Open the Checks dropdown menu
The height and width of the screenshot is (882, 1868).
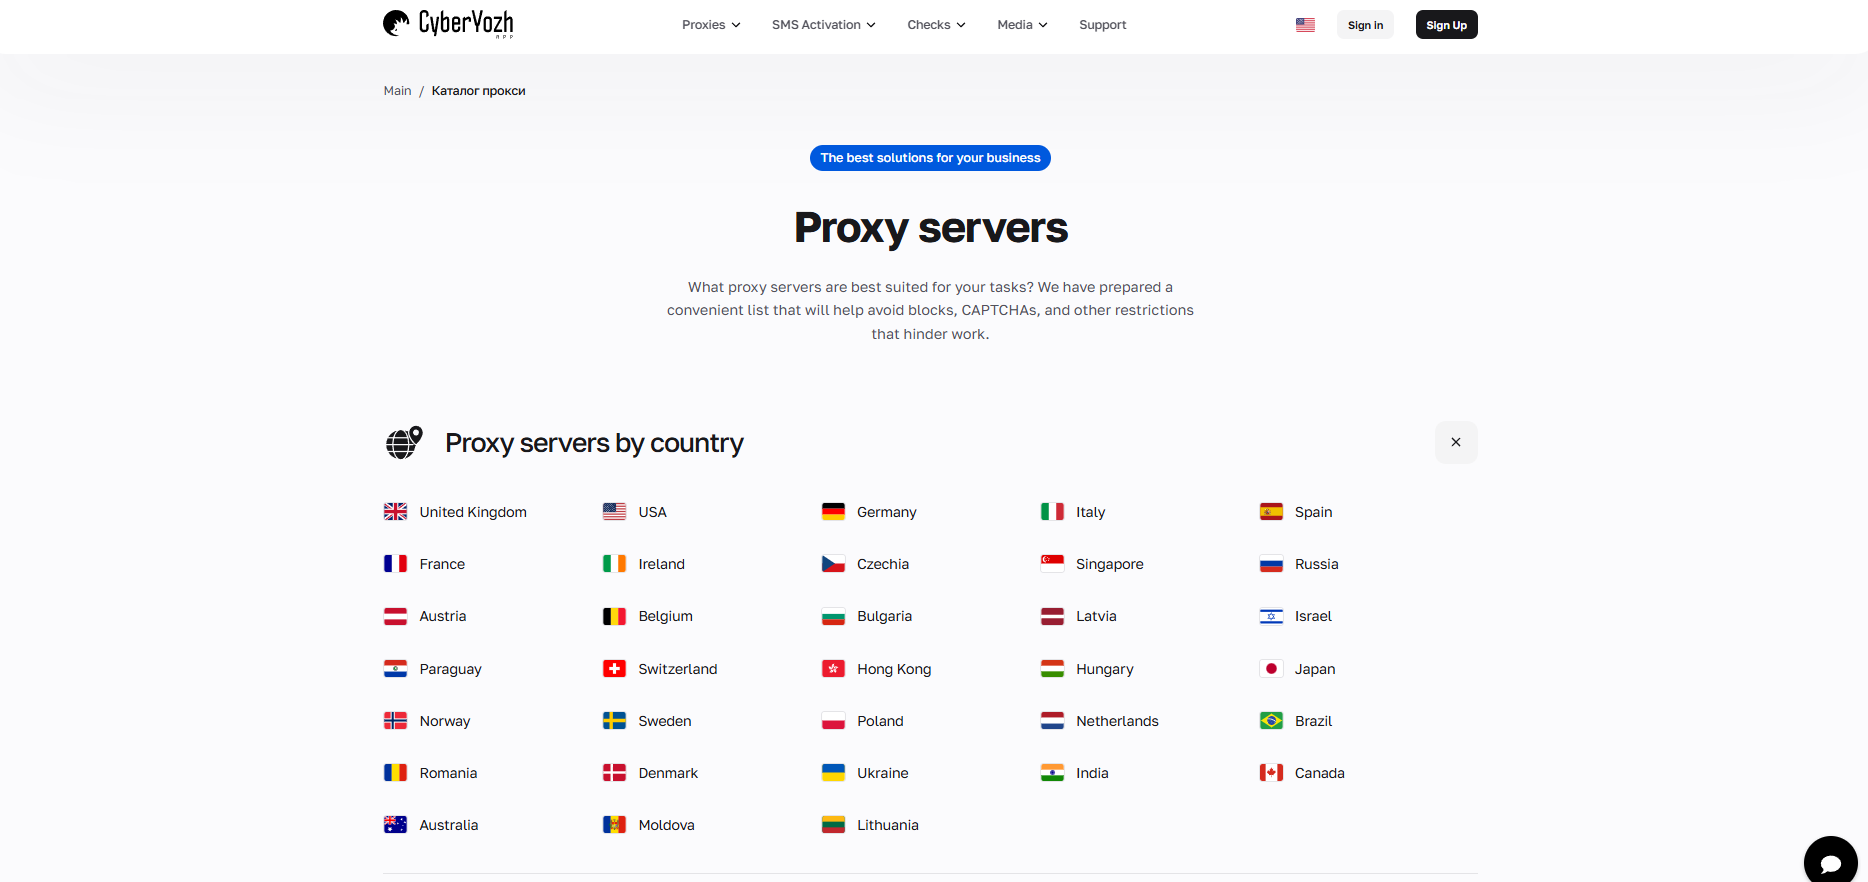[936, 25]
